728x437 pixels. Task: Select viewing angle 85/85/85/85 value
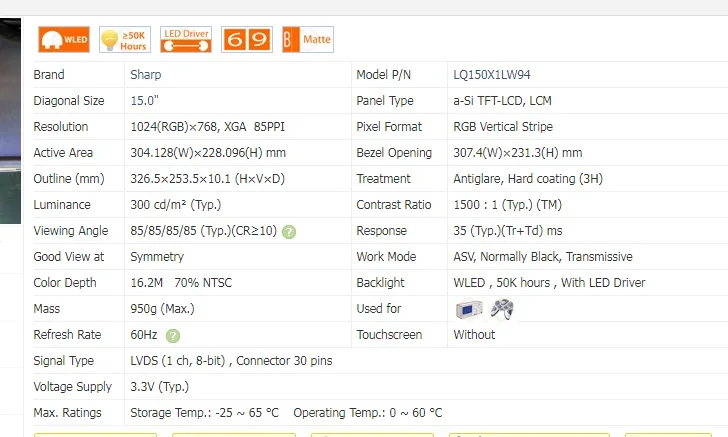coord(203,231)
